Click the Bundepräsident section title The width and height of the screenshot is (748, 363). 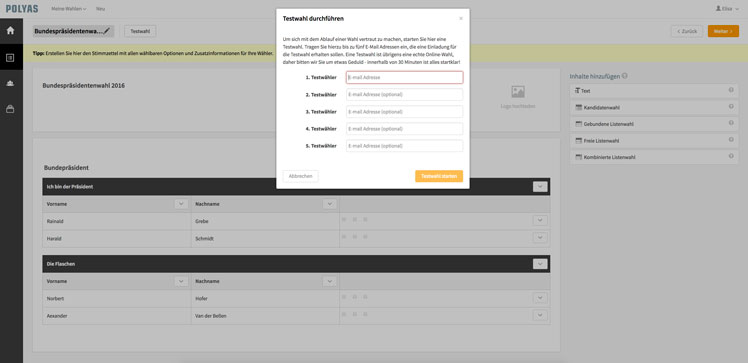[66, 168]
